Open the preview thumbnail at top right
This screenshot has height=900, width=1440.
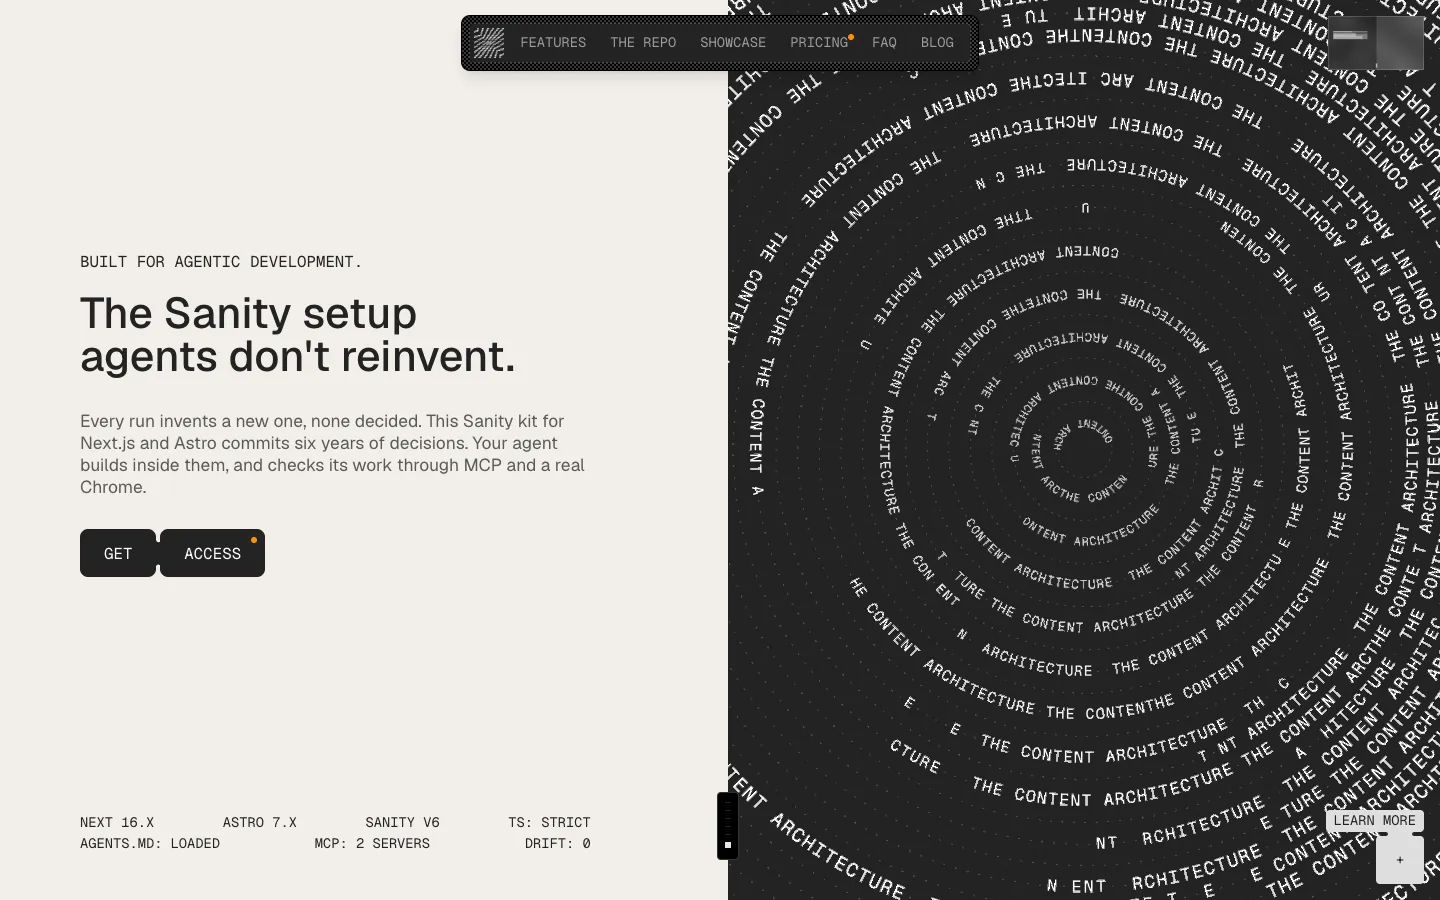click(x=1376, y=43)
